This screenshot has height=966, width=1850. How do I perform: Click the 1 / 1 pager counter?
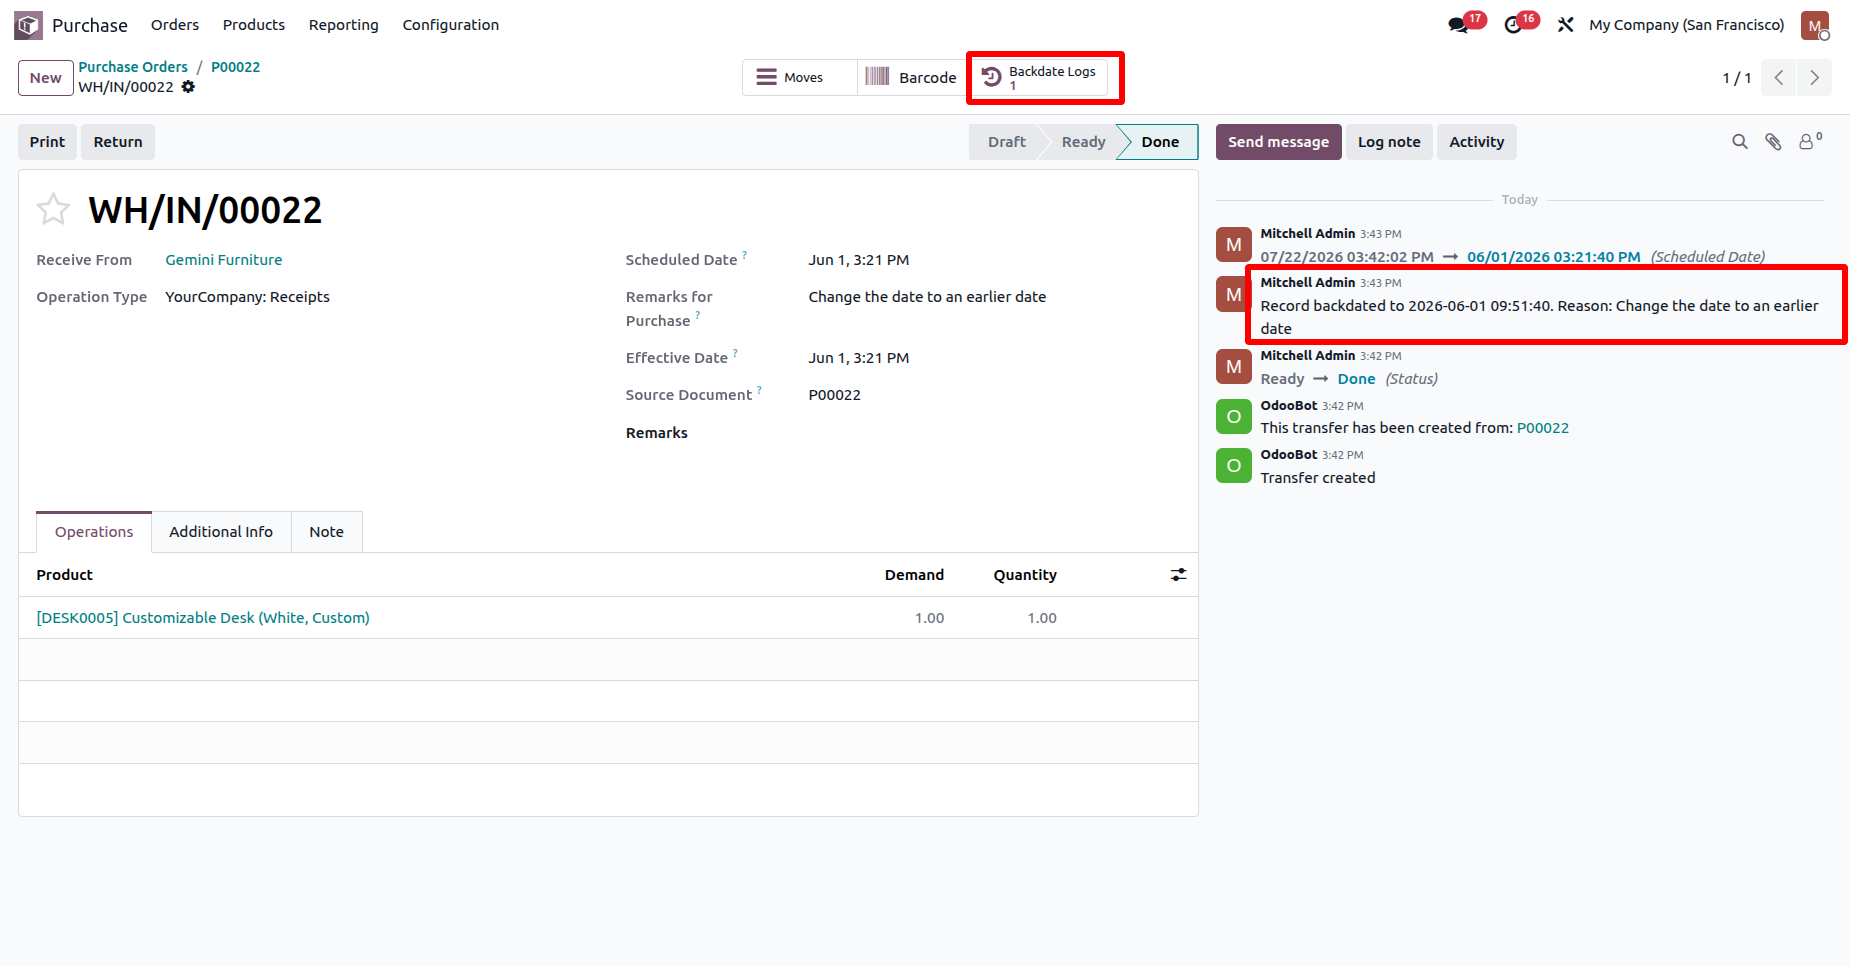pos(1736,78)
